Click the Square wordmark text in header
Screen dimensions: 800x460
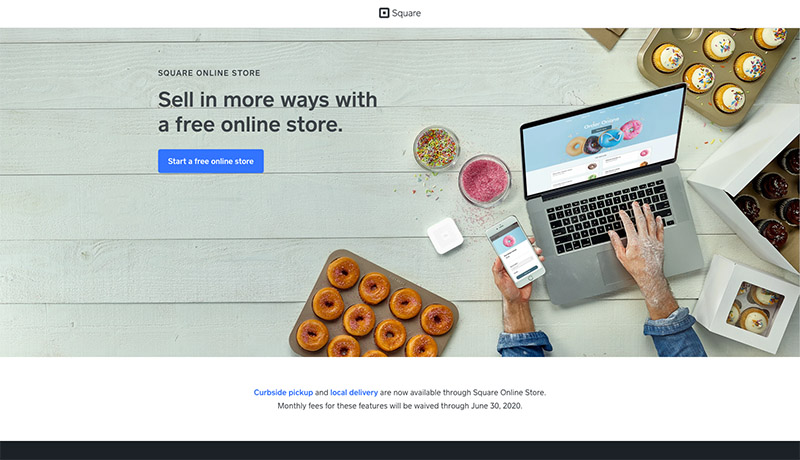[x=406, y=13]
